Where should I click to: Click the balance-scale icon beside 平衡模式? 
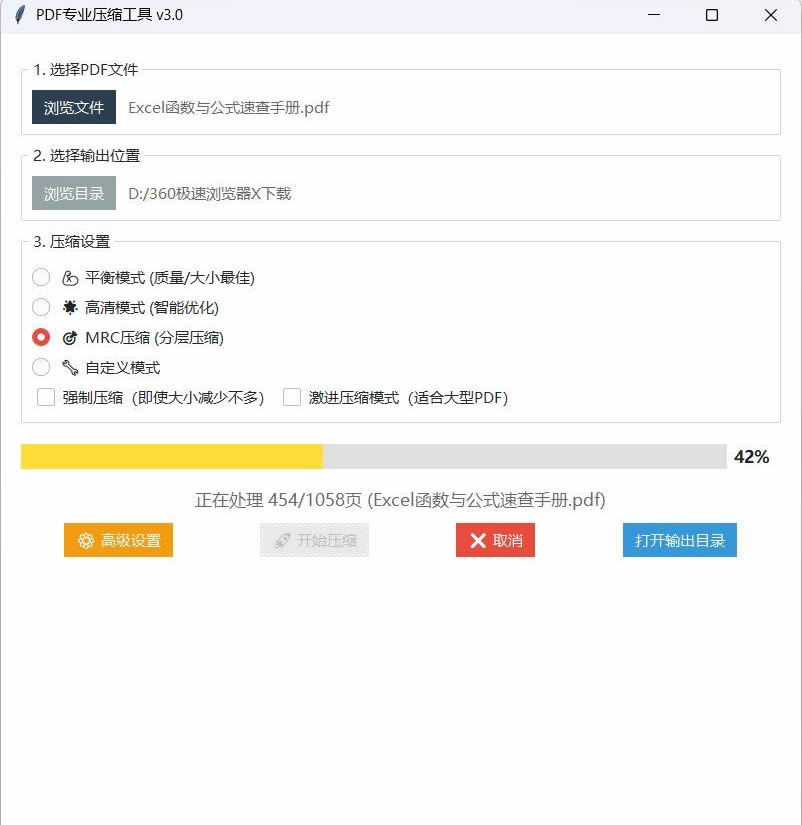coord(68,277)
